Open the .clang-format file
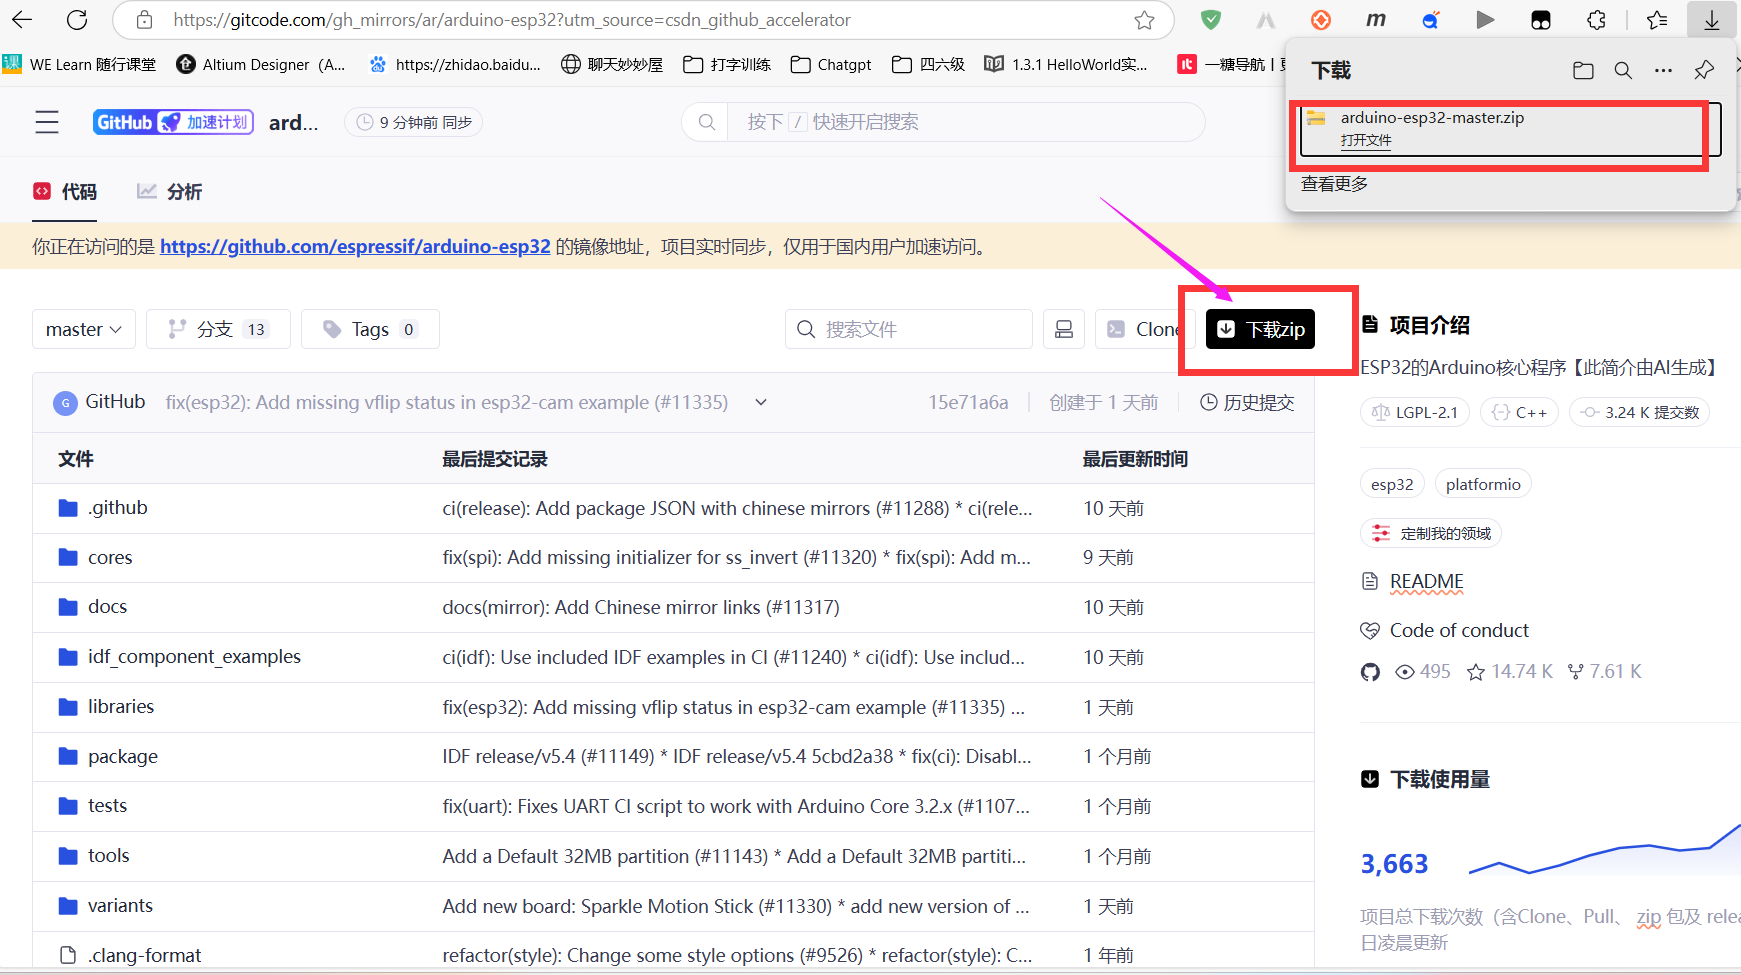Viewport: 1741px width, 975px height. [x=144, y=955]
